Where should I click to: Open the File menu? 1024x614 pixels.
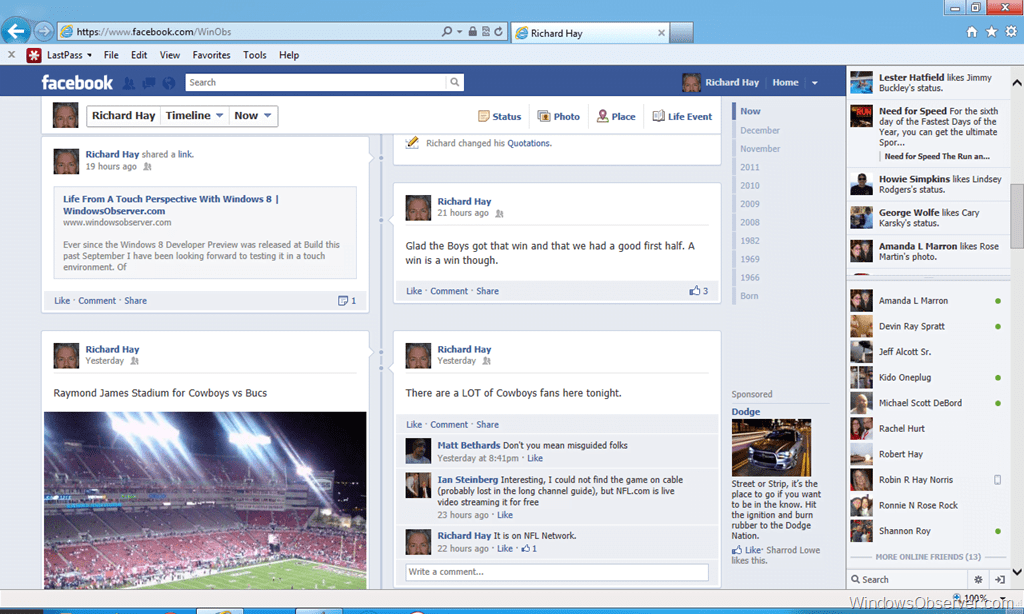[x=111, y=56]
